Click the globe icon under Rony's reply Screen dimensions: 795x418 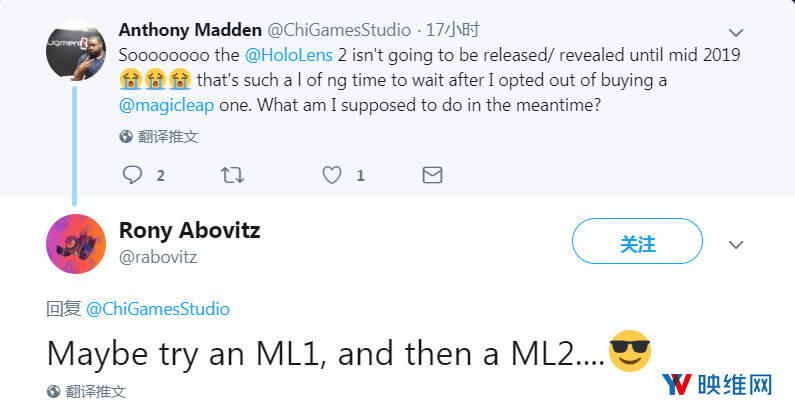coord(53,391)
